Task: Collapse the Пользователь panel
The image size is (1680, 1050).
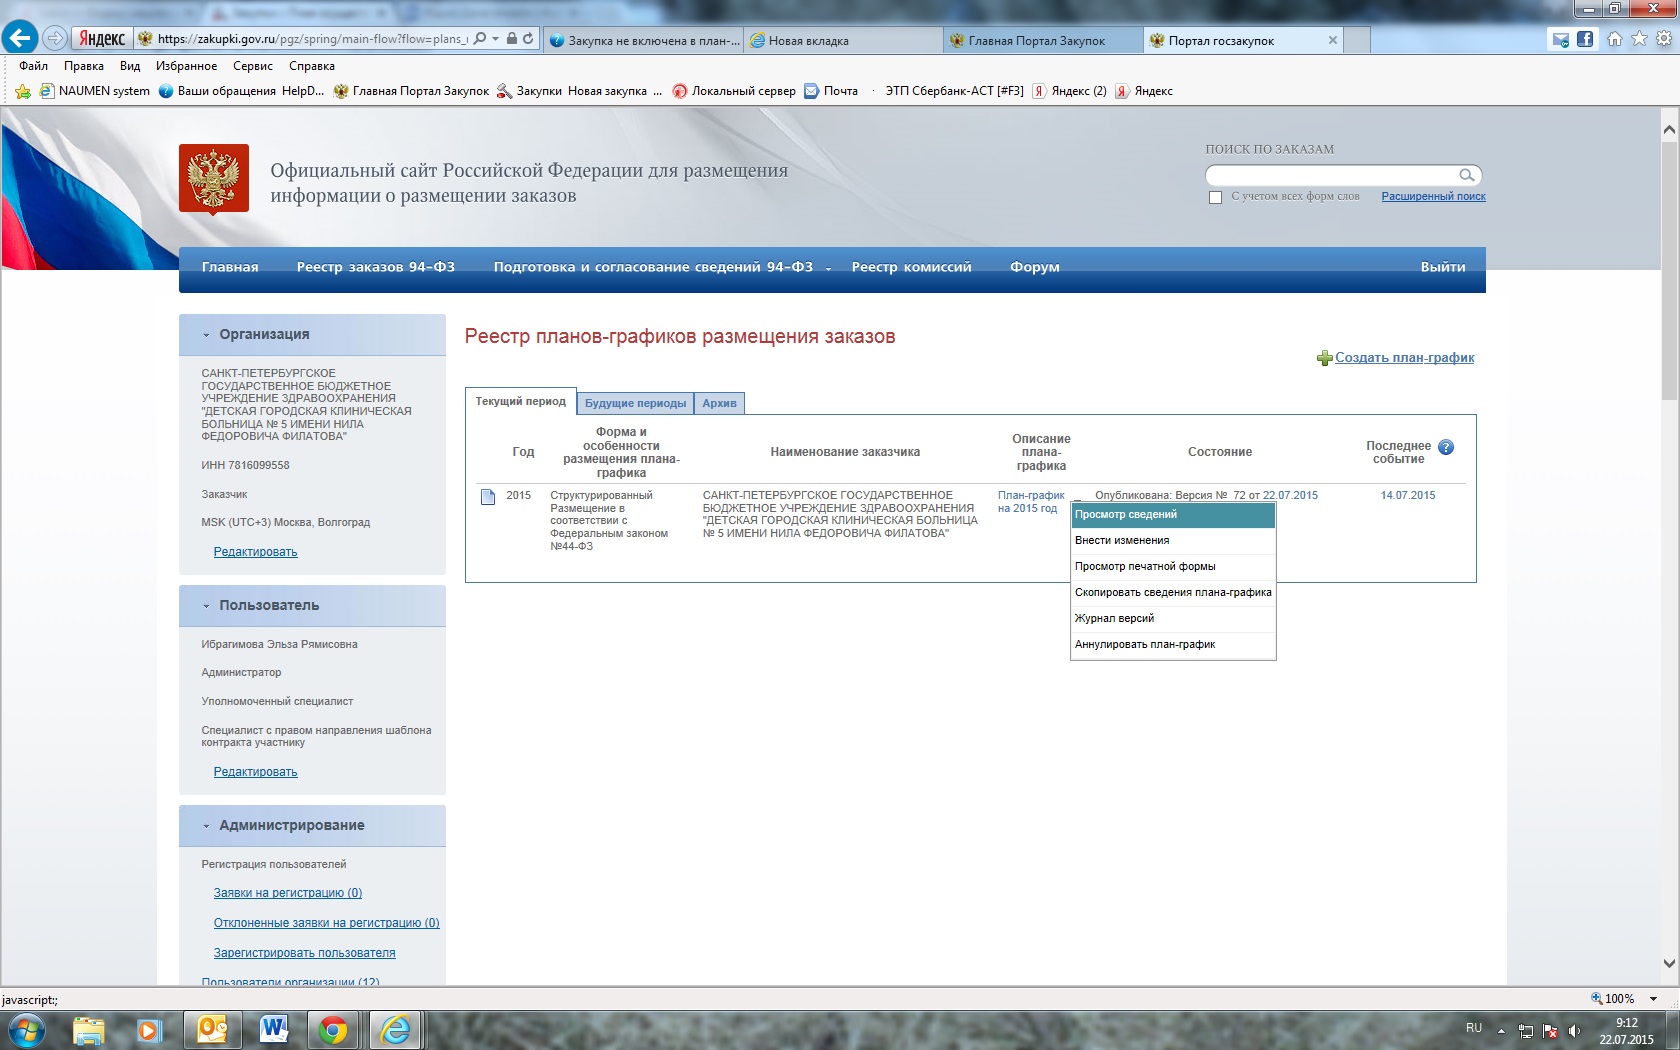Action: click(206, 606)
